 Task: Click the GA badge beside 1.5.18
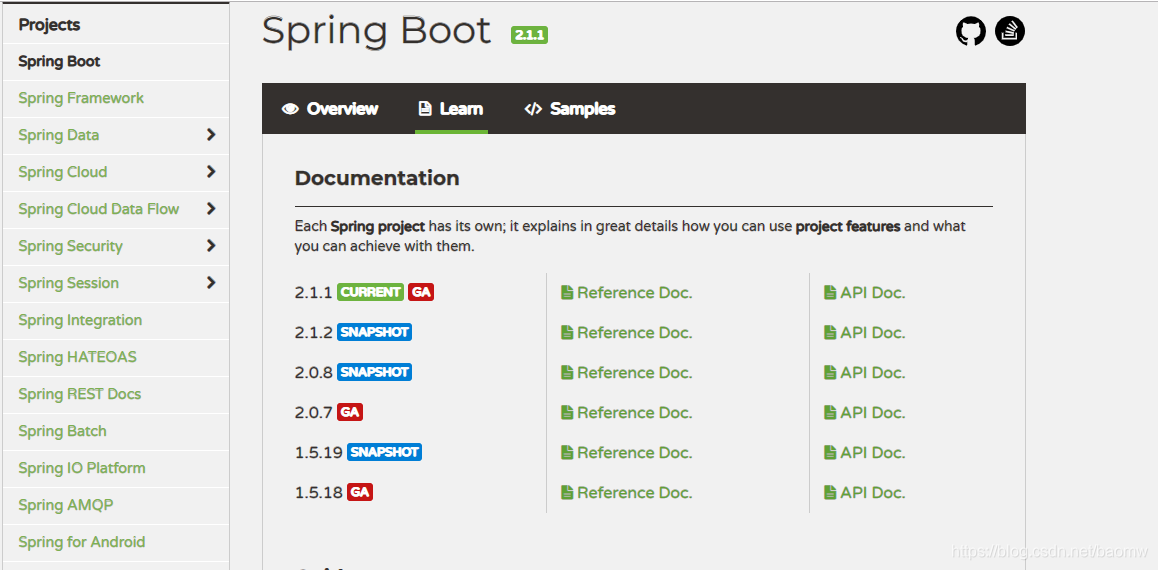click(360, 492)
